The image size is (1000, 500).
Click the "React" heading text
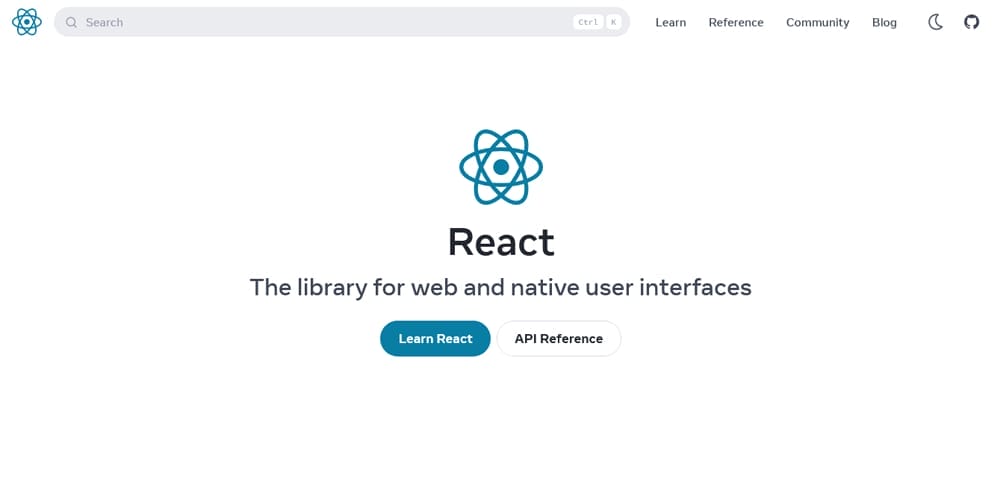[501, 242]
